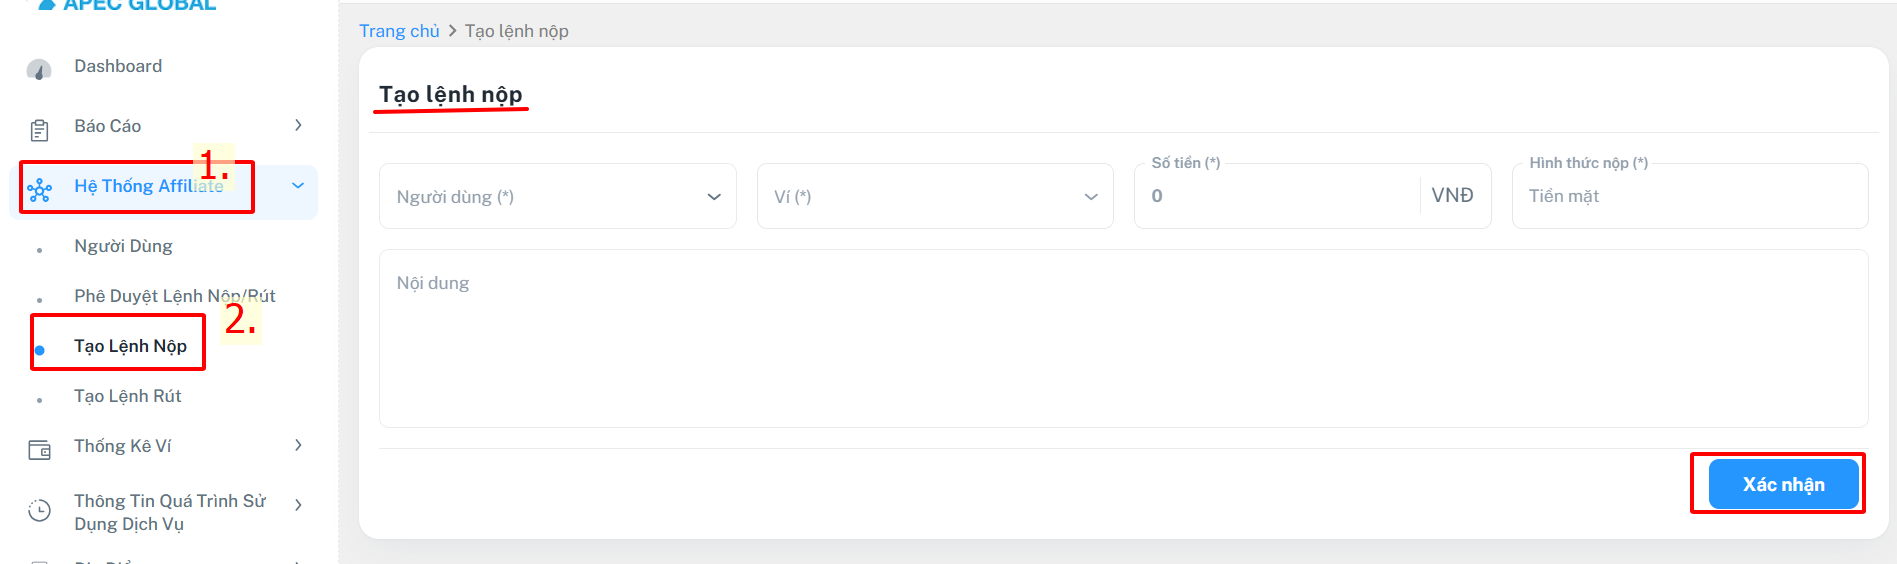Click the clock icon for Thông Tin Quá Trình

40,510
